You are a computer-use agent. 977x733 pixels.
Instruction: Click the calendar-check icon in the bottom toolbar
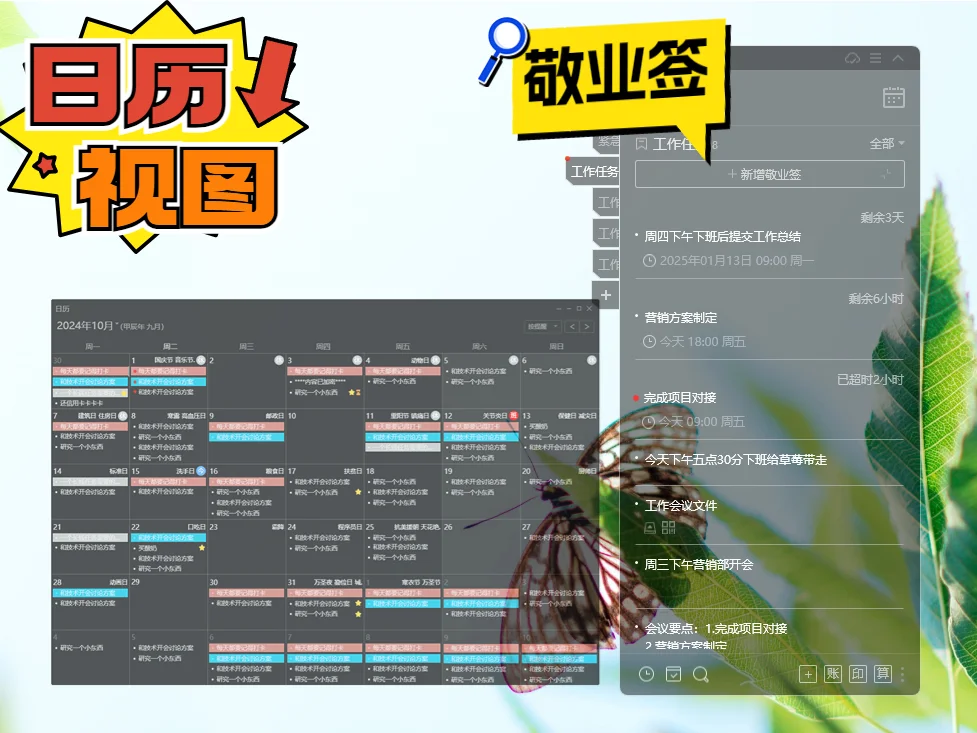click(673, 675)
